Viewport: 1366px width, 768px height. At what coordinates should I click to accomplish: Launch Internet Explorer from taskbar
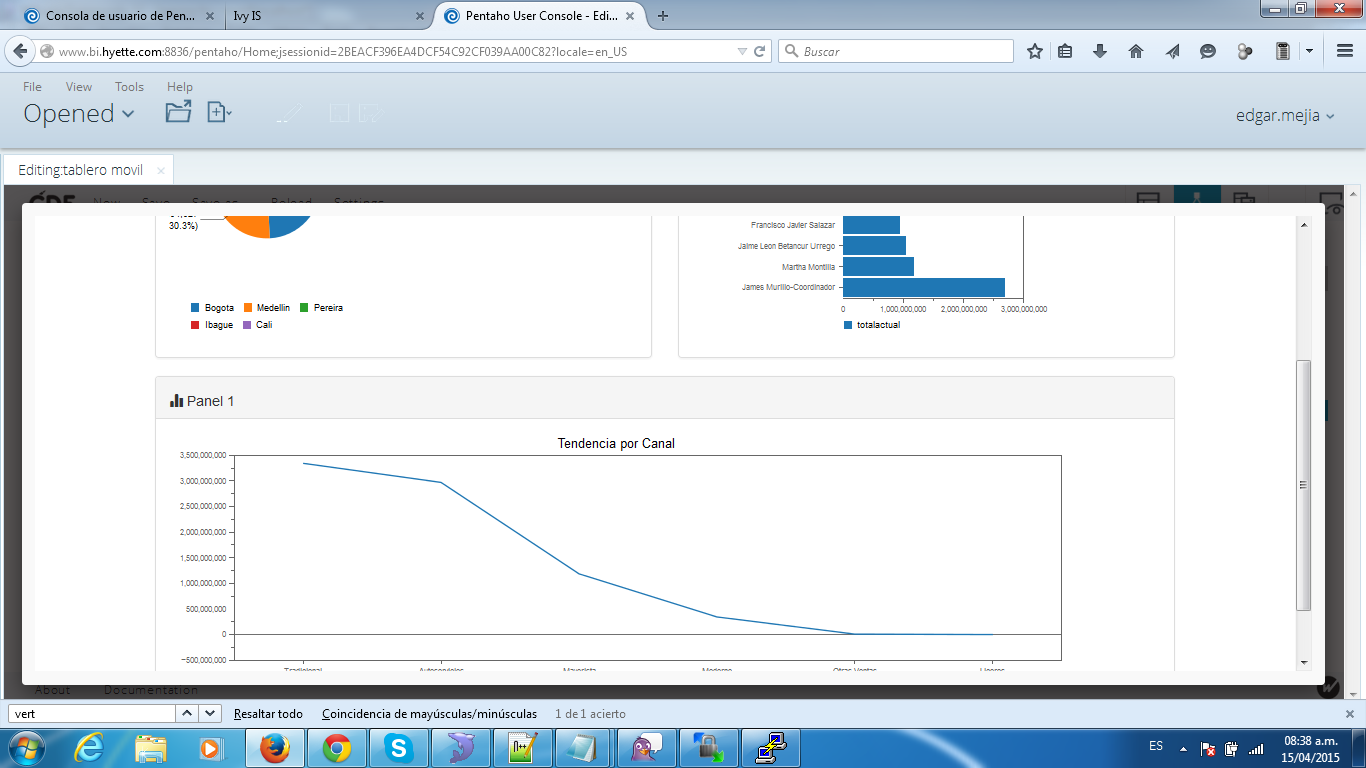[x=90, y=748]
